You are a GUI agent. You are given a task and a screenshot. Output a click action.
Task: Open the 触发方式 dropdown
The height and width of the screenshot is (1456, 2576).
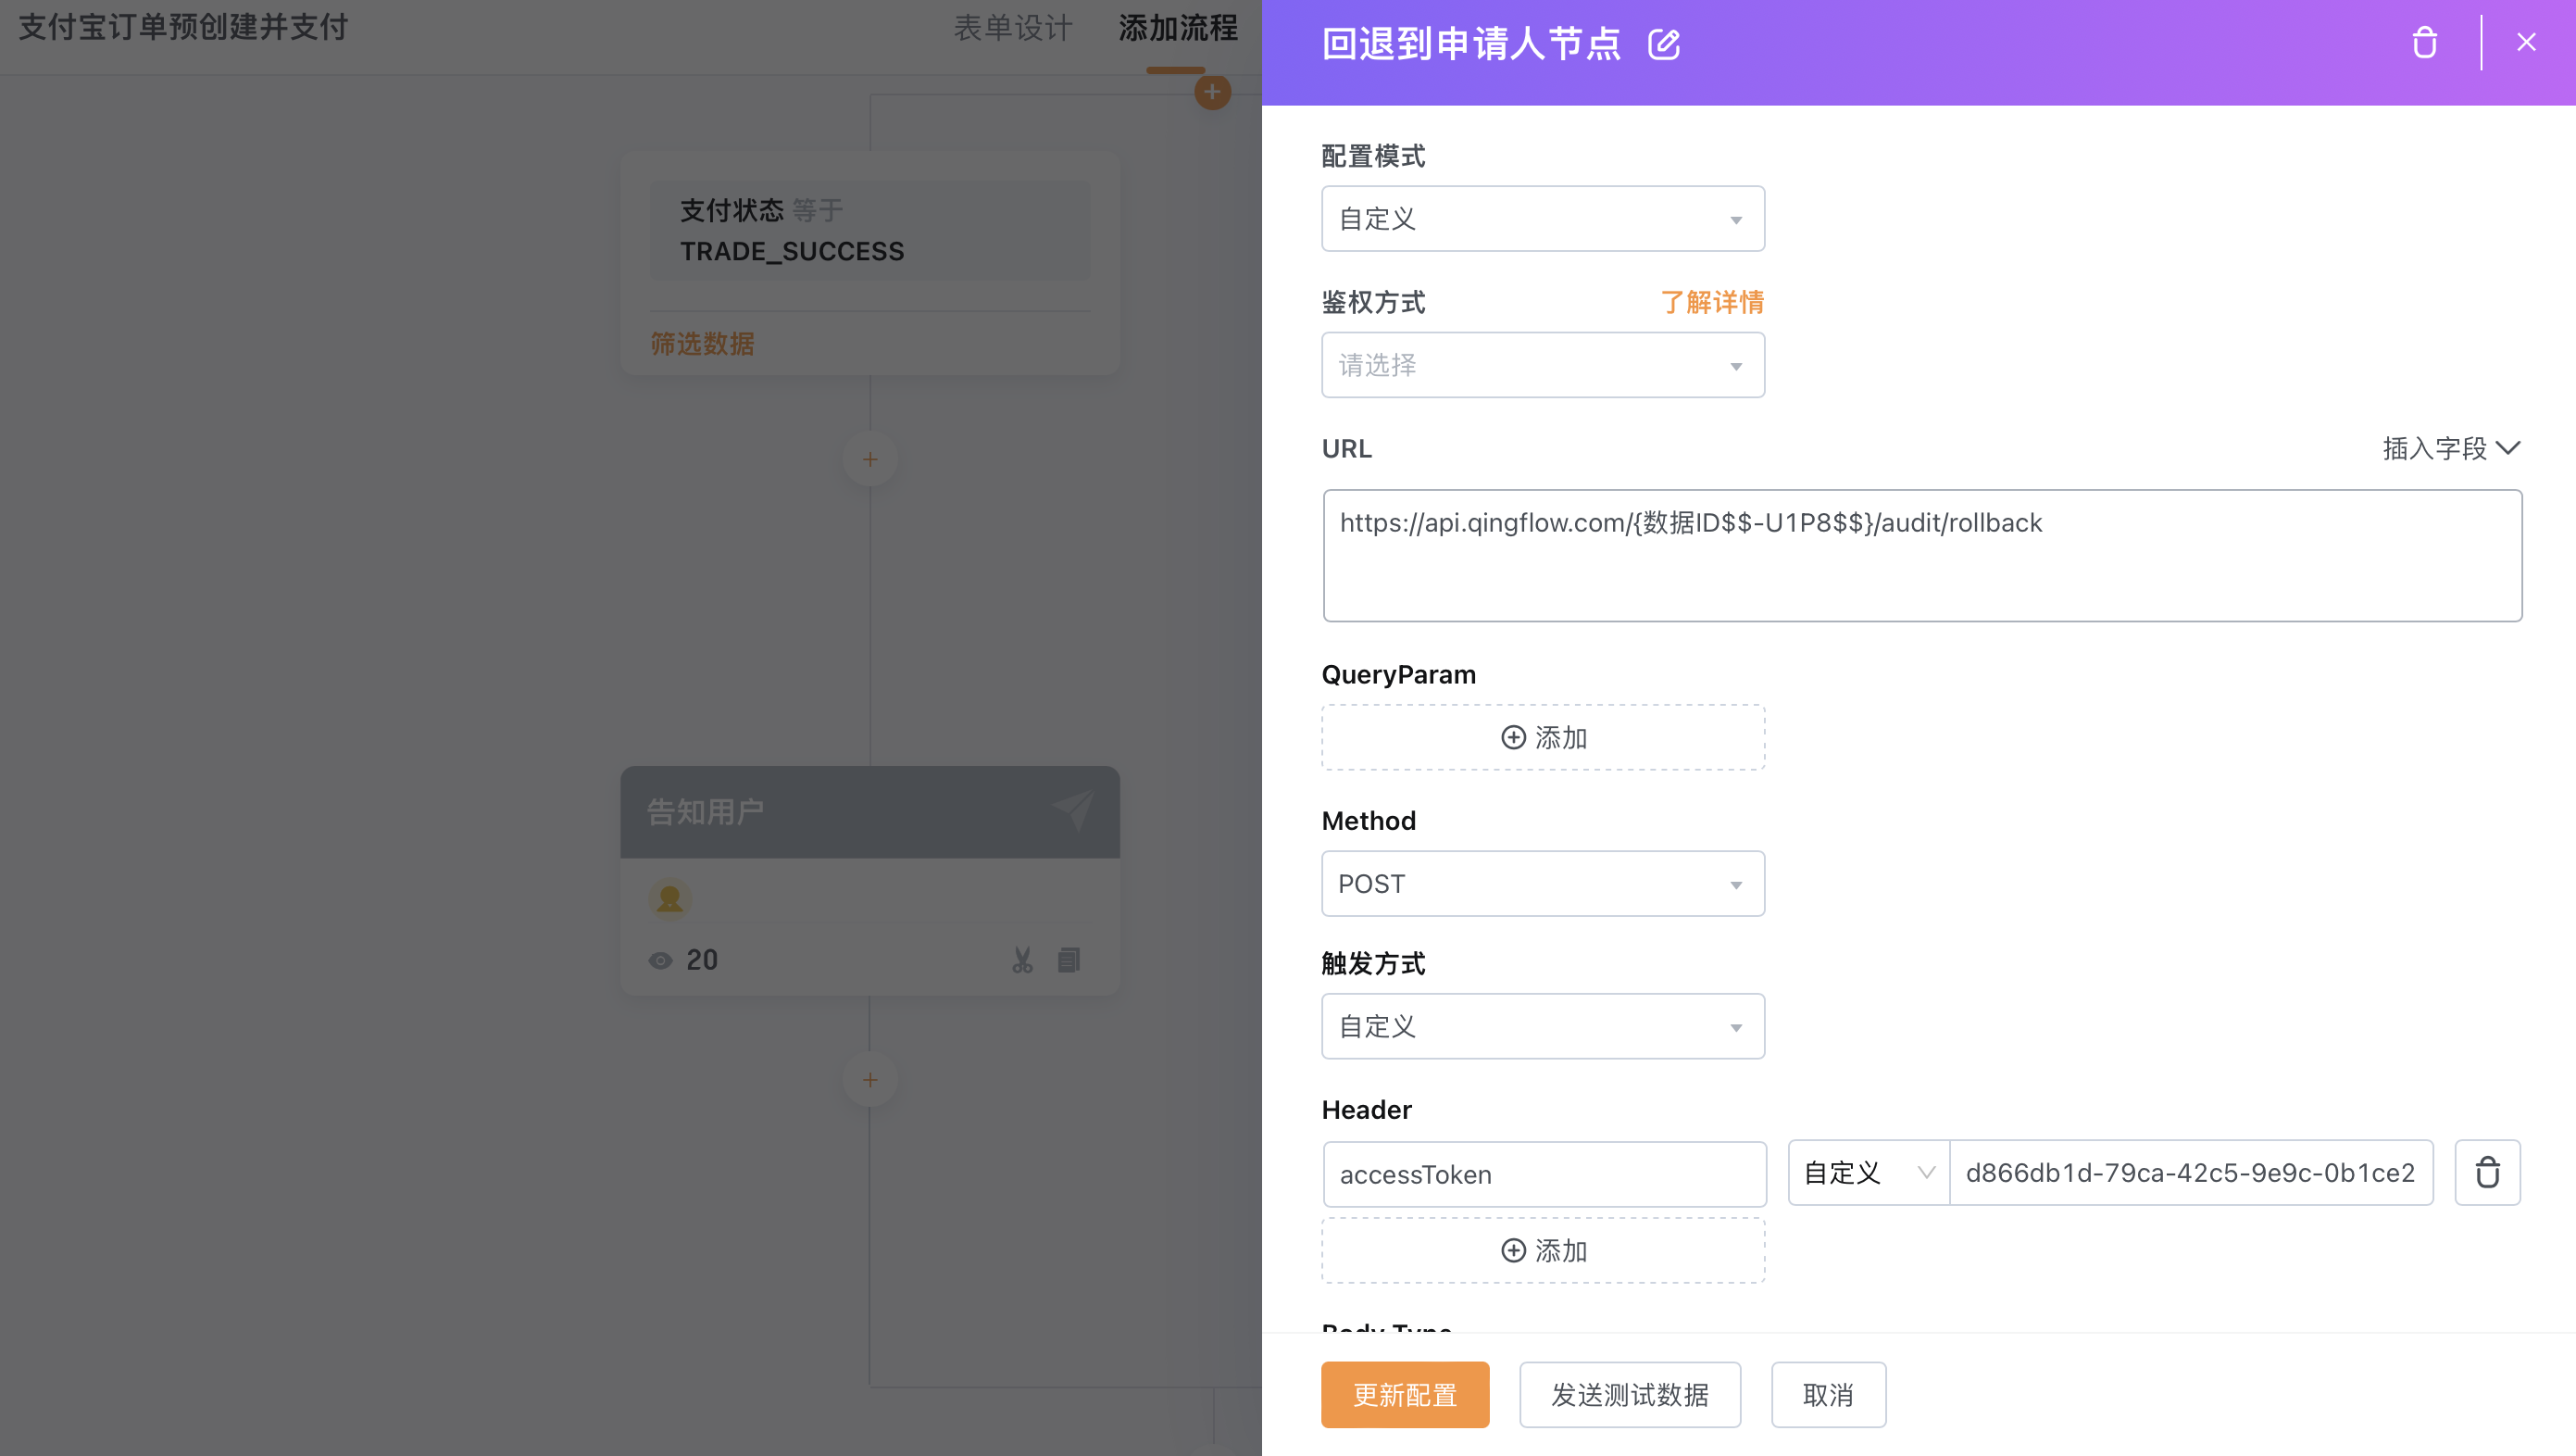coord(1543,1026)
